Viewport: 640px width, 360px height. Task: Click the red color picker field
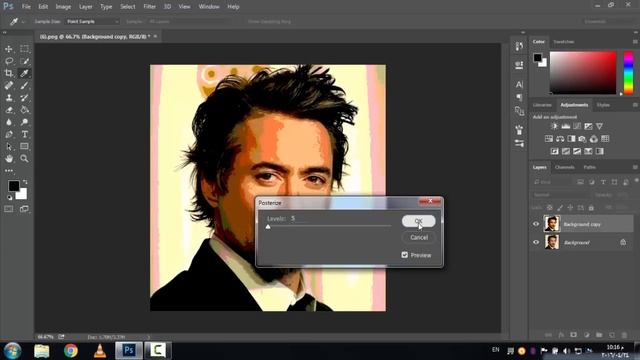[583, 73]
